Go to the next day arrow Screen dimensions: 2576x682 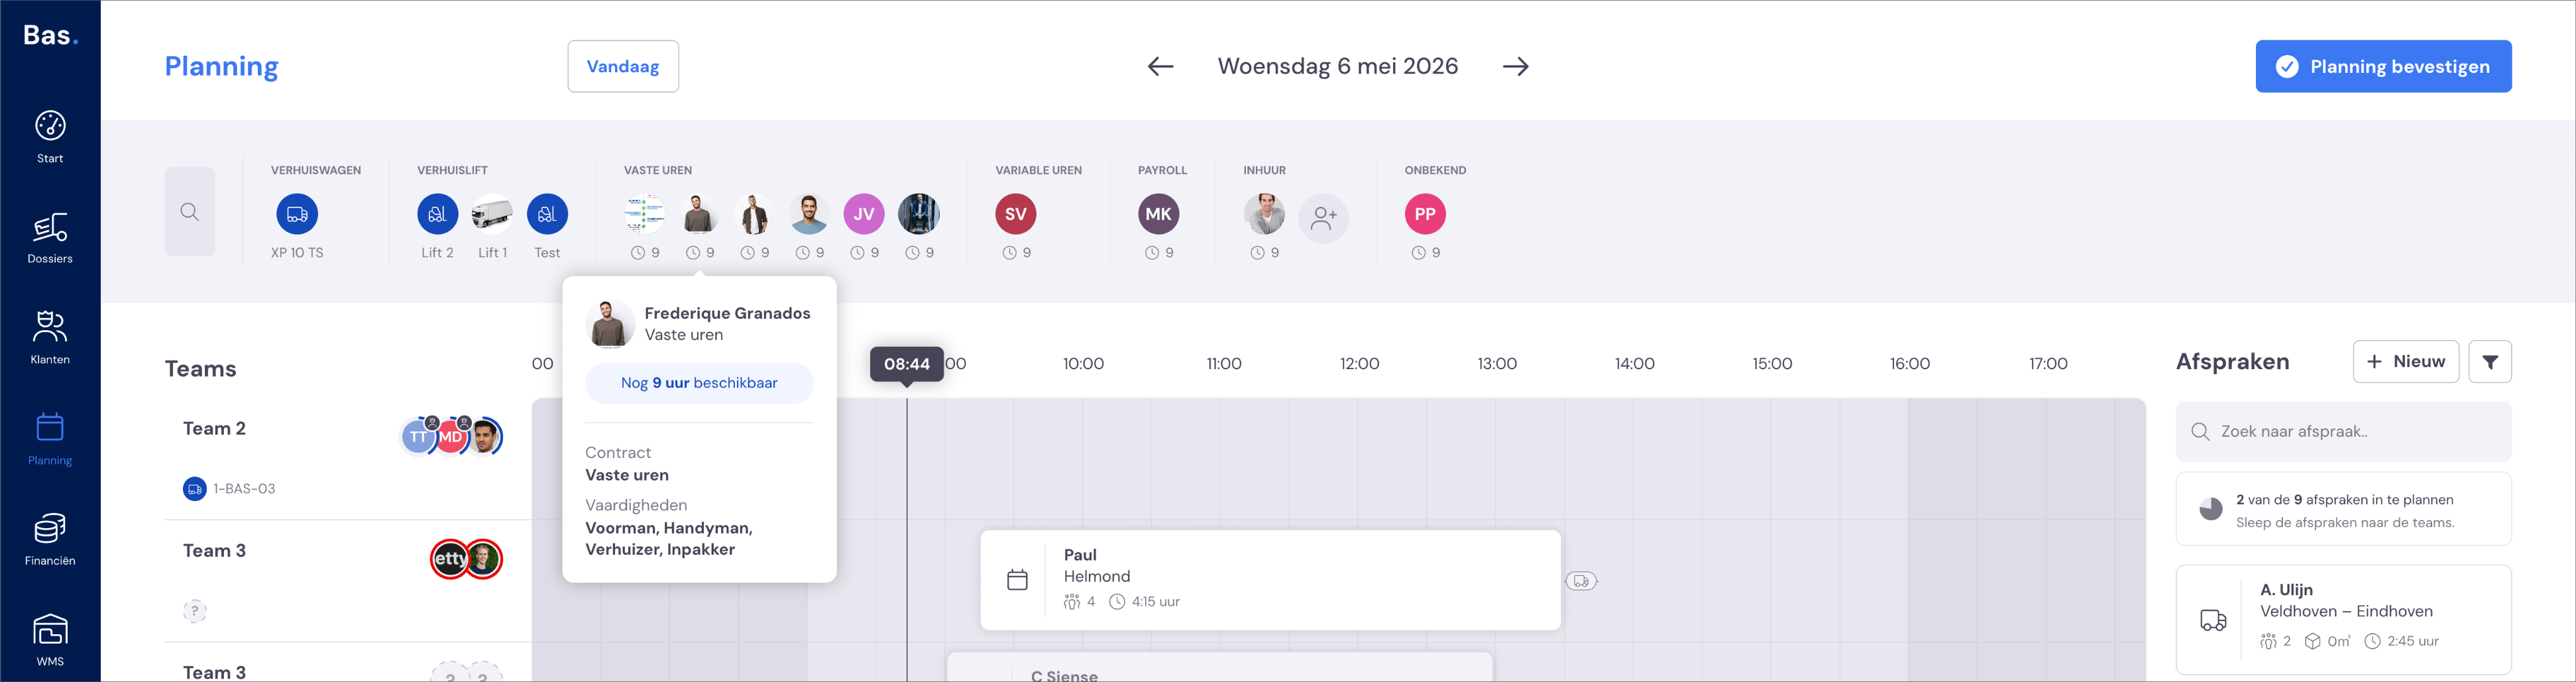pos(1516,67)
